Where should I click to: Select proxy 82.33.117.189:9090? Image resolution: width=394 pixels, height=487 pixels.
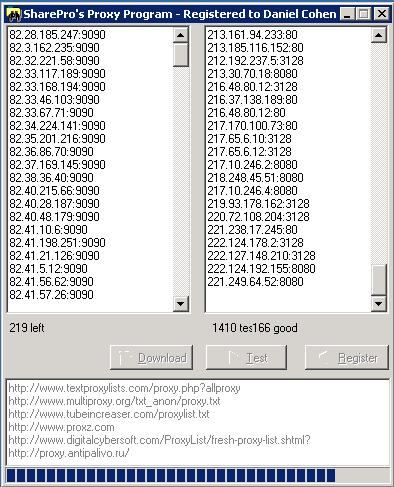coord(57,74)
